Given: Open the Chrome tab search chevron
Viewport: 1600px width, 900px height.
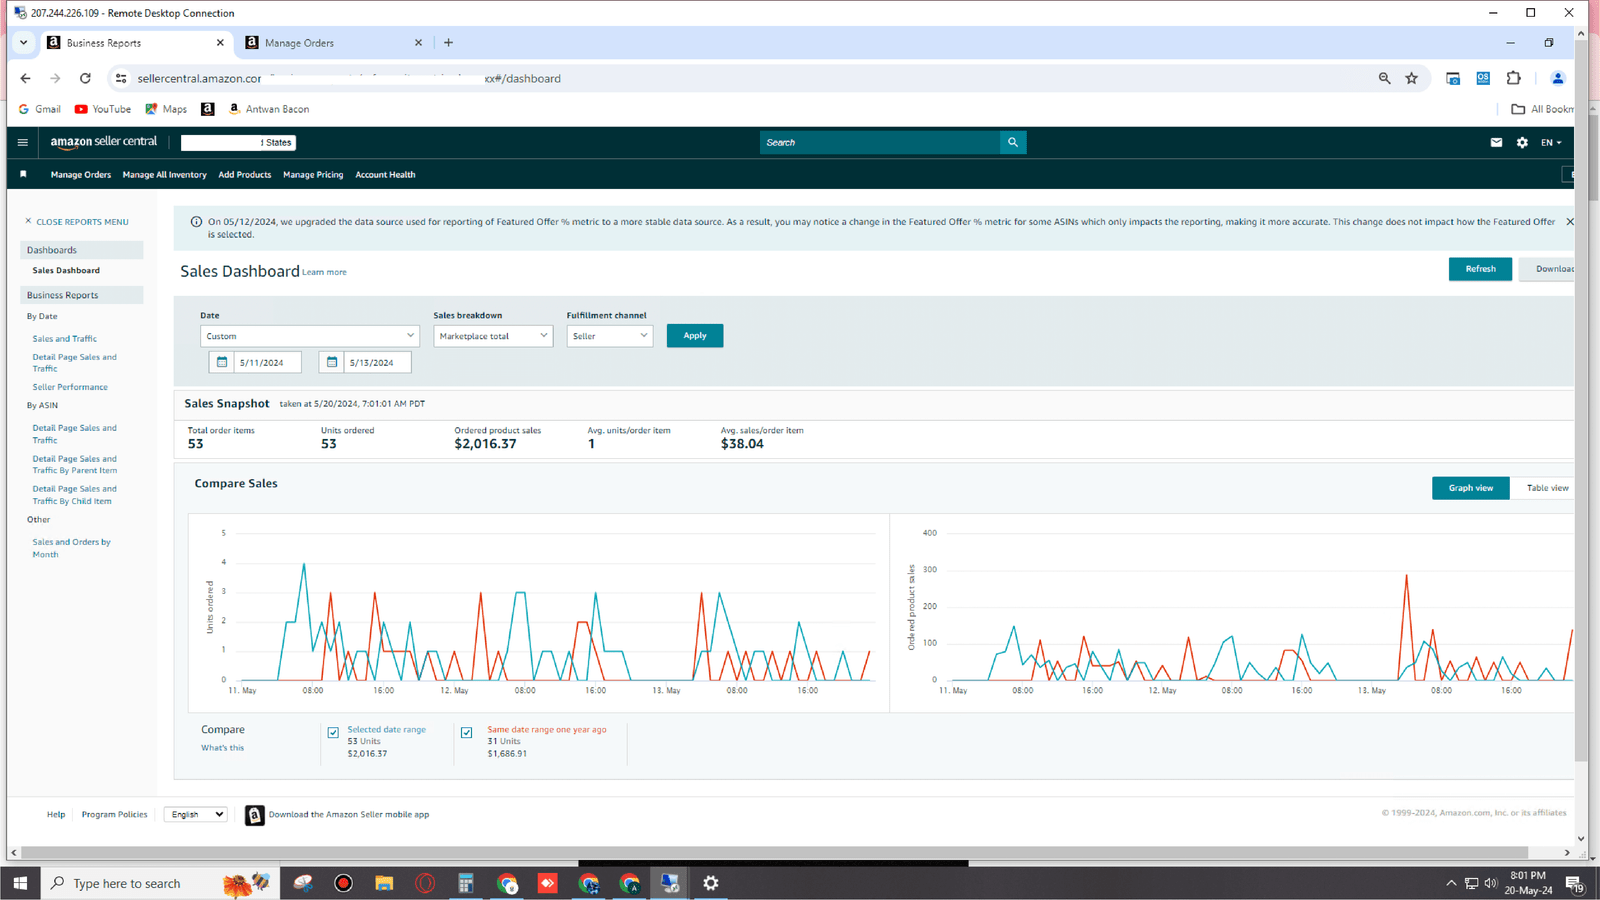Looking at the screenshot, I should click(x=23, y=42).
